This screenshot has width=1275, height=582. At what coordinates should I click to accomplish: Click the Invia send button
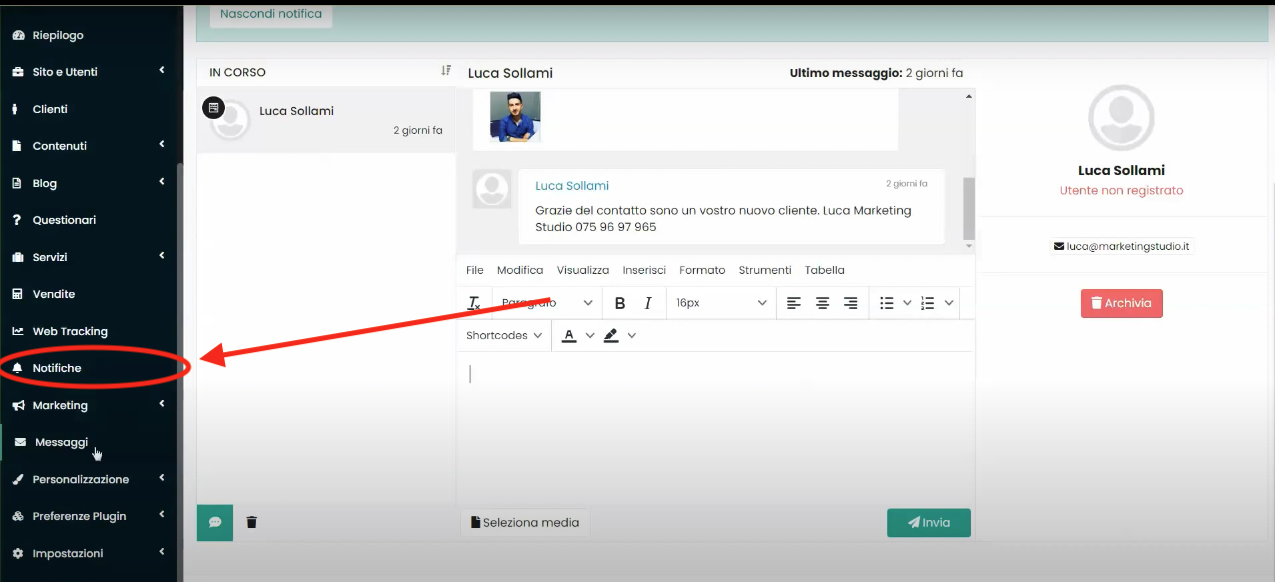928,522
